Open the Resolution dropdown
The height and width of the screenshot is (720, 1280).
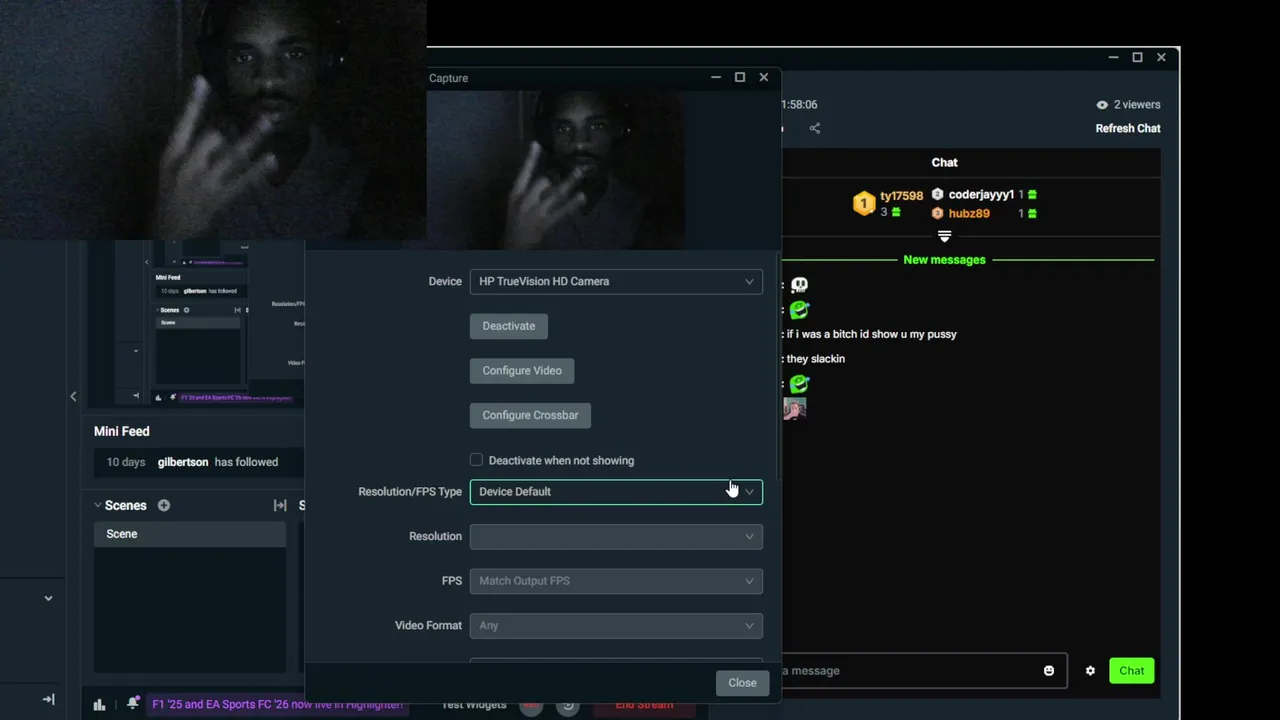[x=616, y=536]
